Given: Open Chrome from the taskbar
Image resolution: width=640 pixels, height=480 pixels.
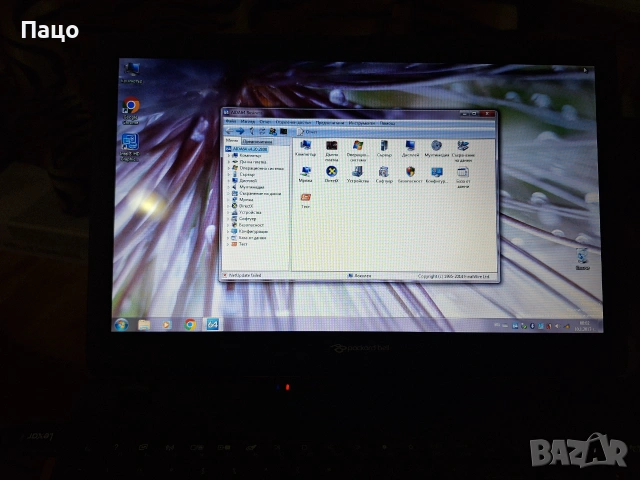Looking at the screenshot, I should coord(190,324).
